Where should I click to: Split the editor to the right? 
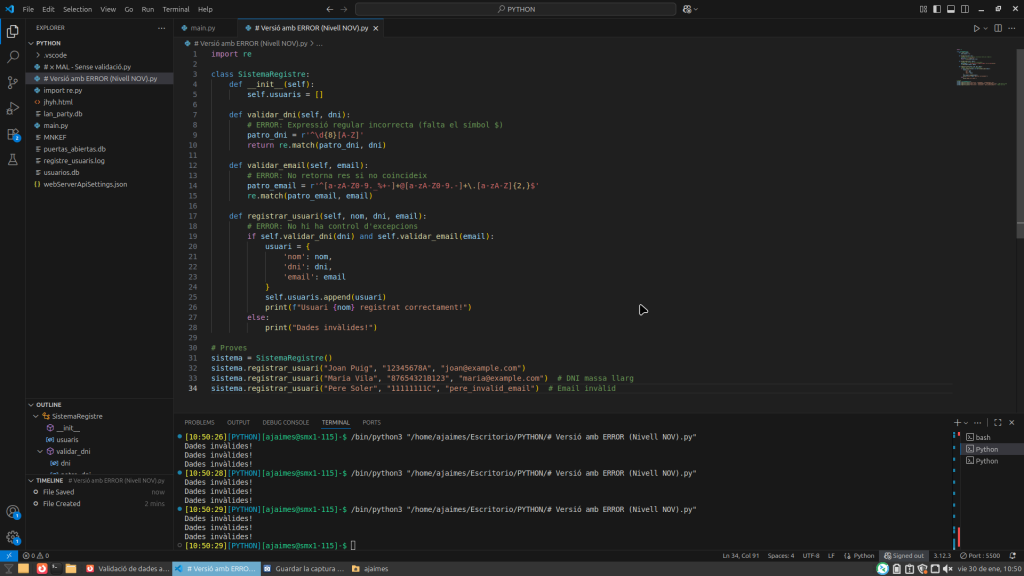coord(1000,28)
